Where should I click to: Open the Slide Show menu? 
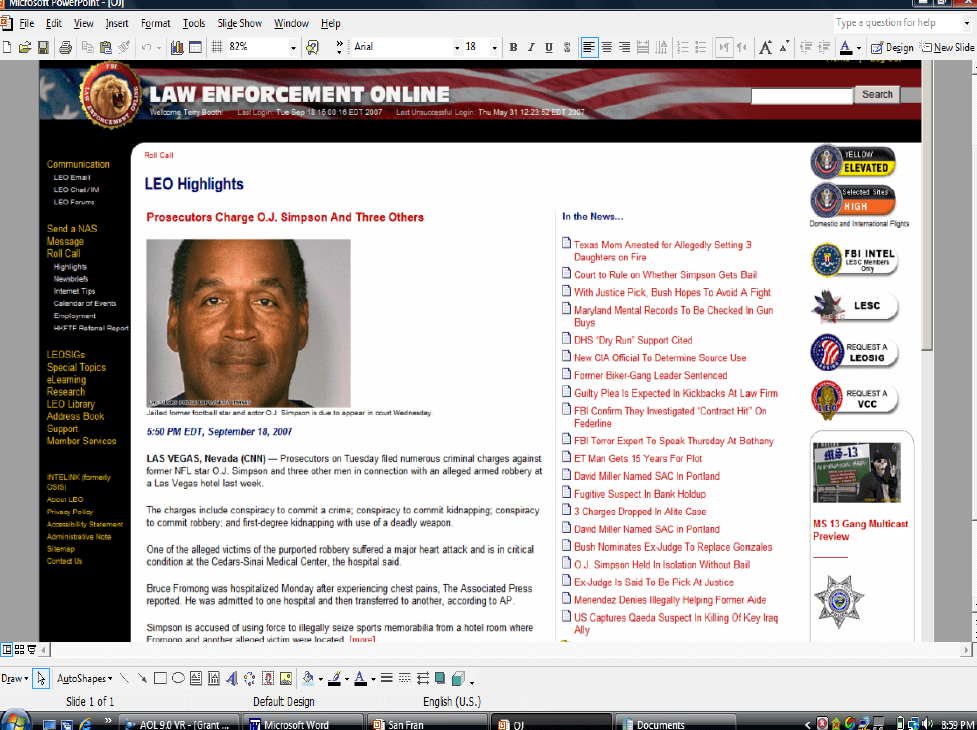click(x=239, y=24)
